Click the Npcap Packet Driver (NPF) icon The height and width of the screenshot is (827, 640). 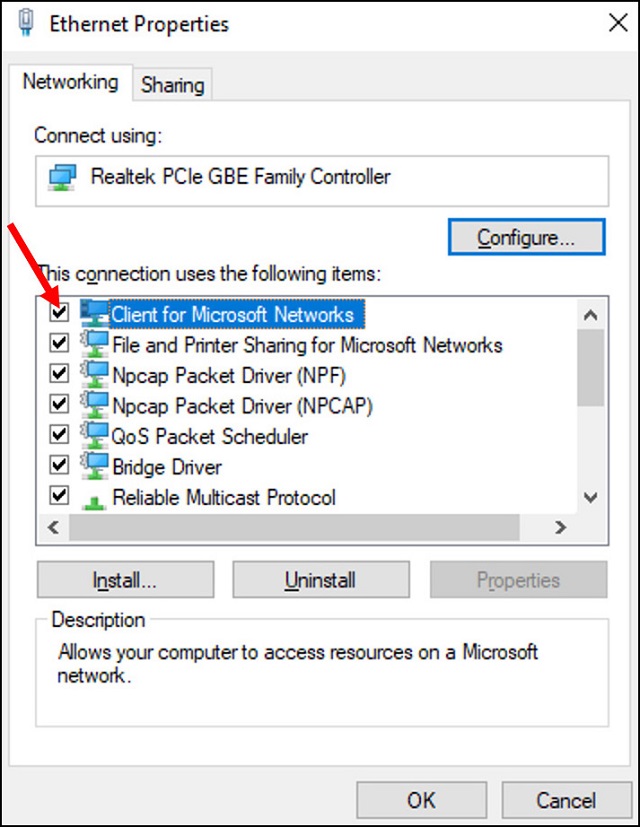94,374
